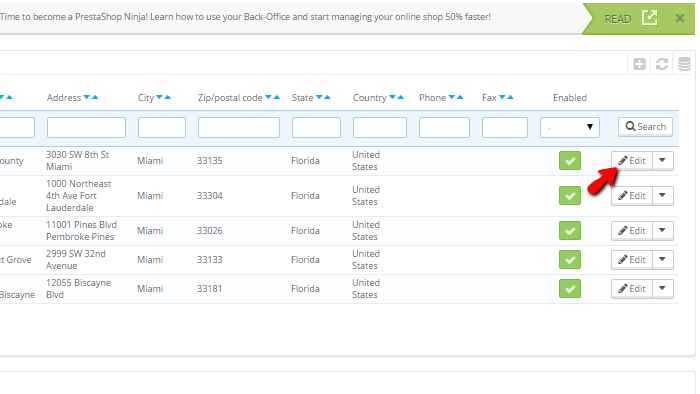
Task: Edit the 3030 SW 8th St store
Action: (x=632, y=161)
